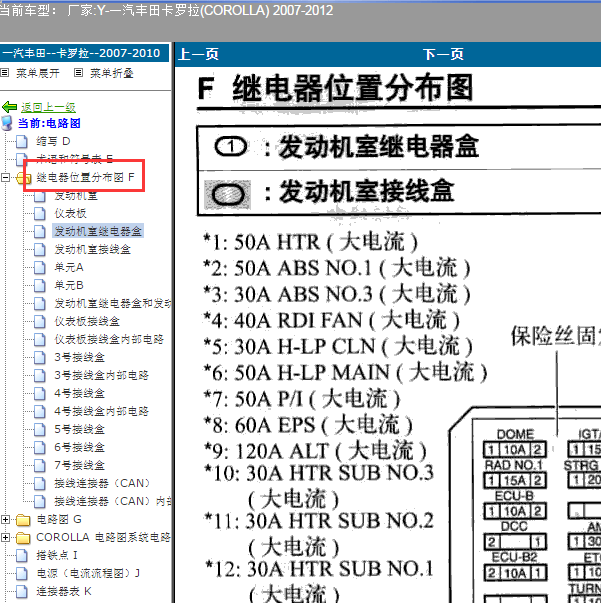Open the 搭铁点 I entry
The width and height of the screenshot is (601, 603).
point(57,555)
